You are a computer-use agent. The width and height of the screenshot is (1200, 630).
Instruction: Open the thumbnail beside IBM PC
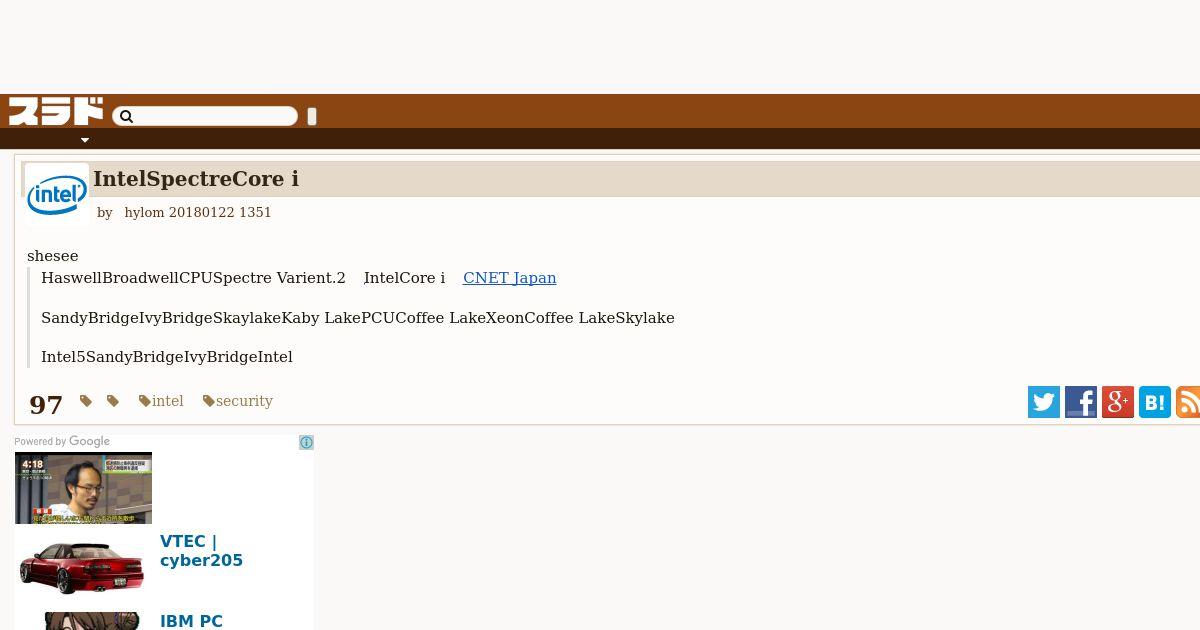83,621
